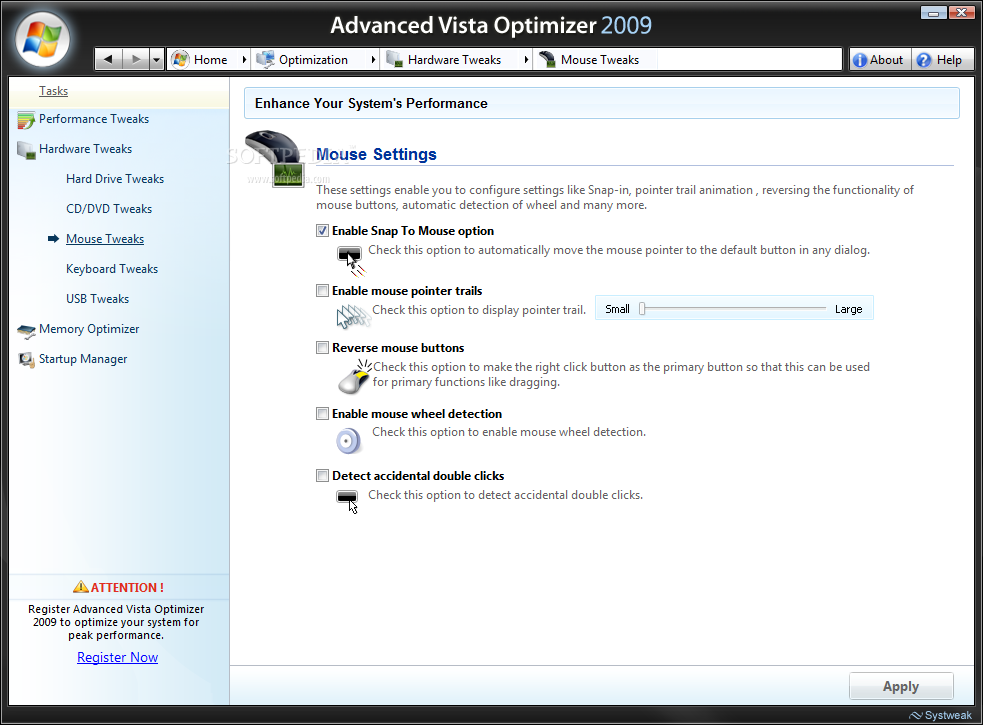Click the Performance Tweaks sidebar icon

click(26, 120)
